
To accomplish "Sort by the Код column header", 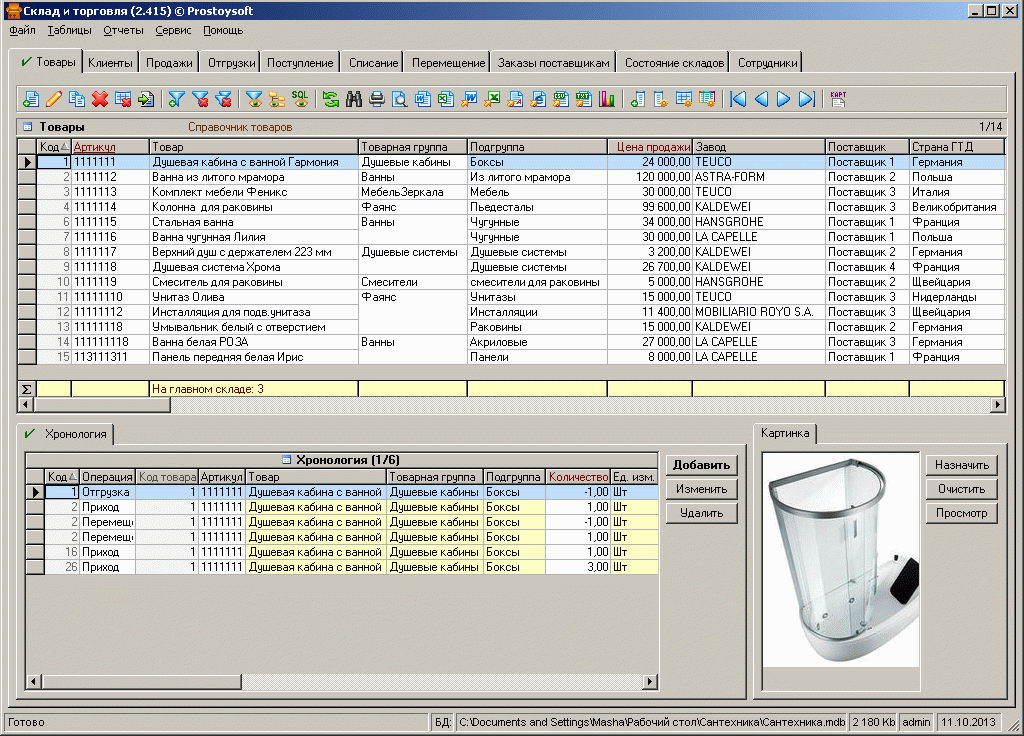I will (53, 147).
